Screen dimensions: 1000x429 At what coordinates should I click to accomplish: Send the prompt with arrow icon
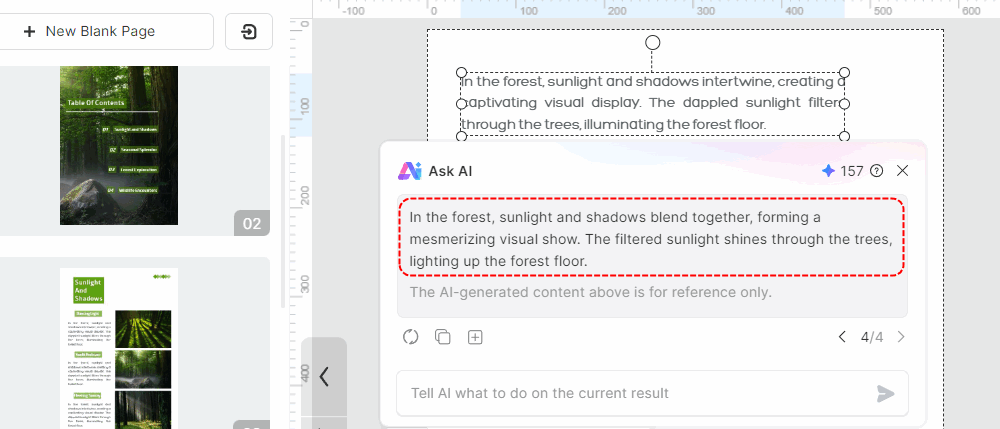pyautogui.click(x=885, y=393)
